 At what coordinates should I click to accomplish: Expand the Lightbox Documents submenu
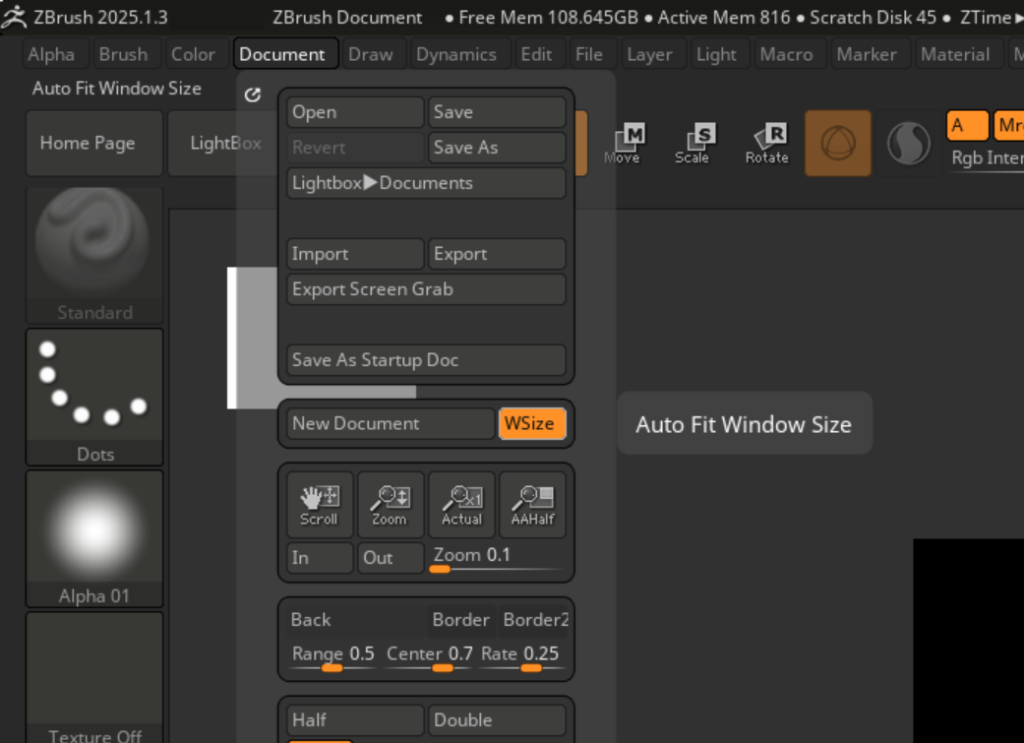[426, 182]
